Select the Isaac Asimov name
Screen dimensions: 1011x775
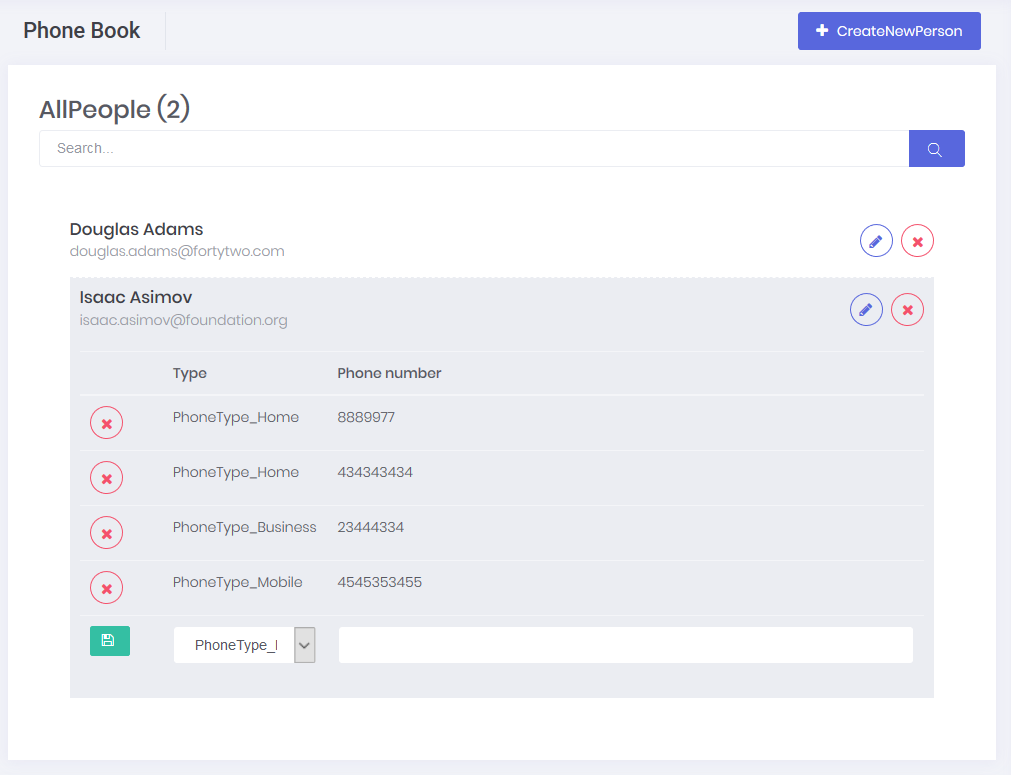[135, 297]
